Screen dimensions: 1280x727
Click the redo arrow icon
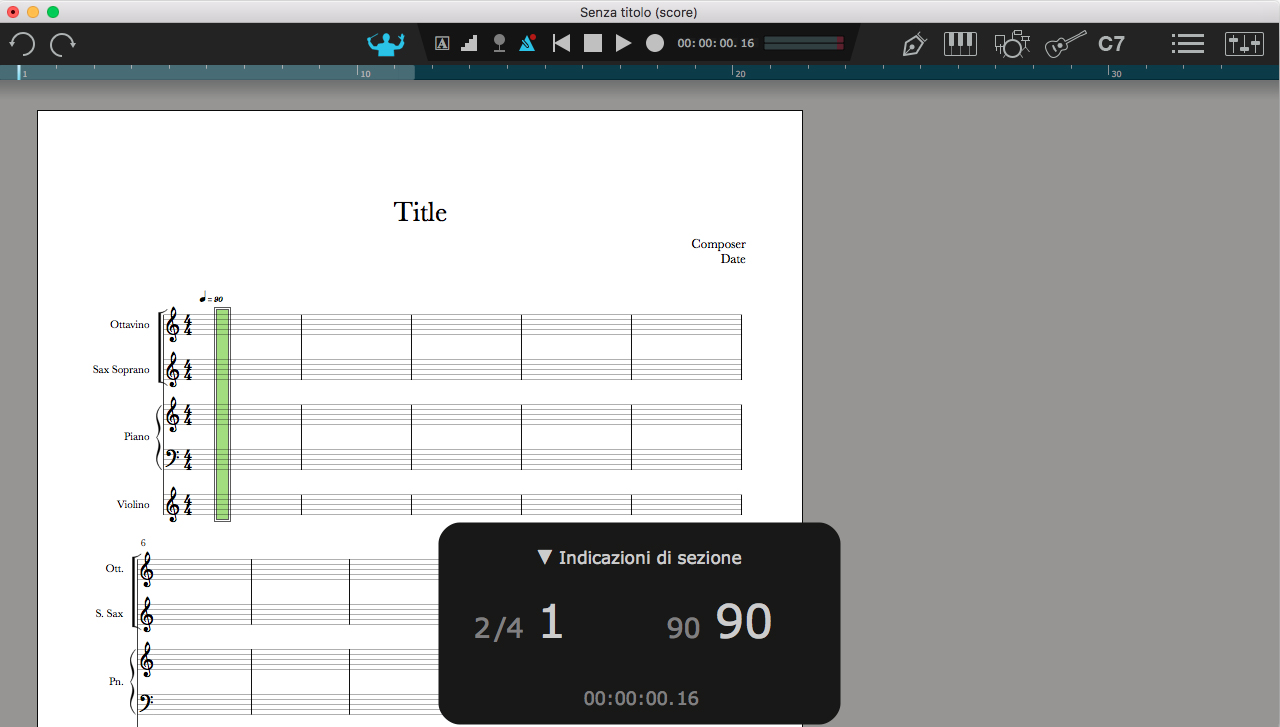63,44
